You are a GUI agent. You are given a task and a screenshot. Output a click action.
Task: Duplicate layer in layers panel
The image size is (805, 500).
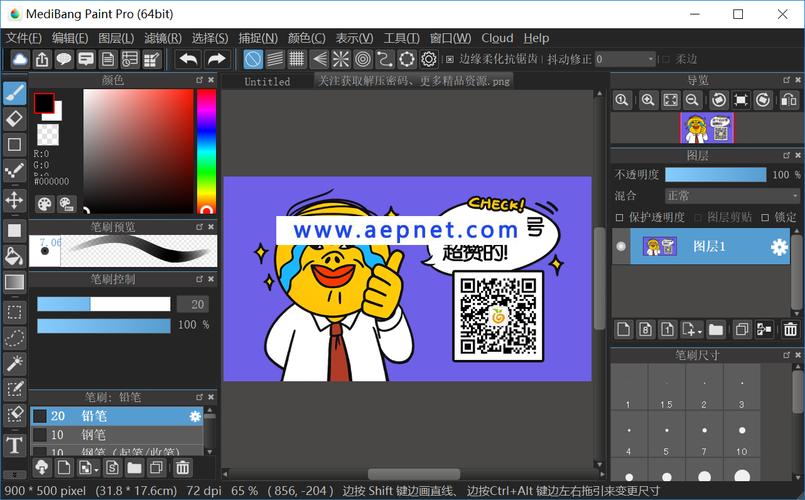click(x=741, y=329)
